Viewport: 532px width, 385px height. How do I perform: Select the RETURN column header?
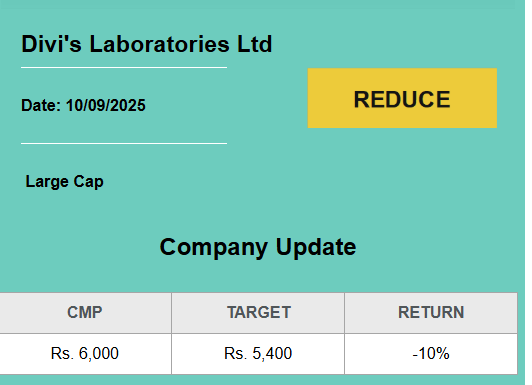(431, 313)
